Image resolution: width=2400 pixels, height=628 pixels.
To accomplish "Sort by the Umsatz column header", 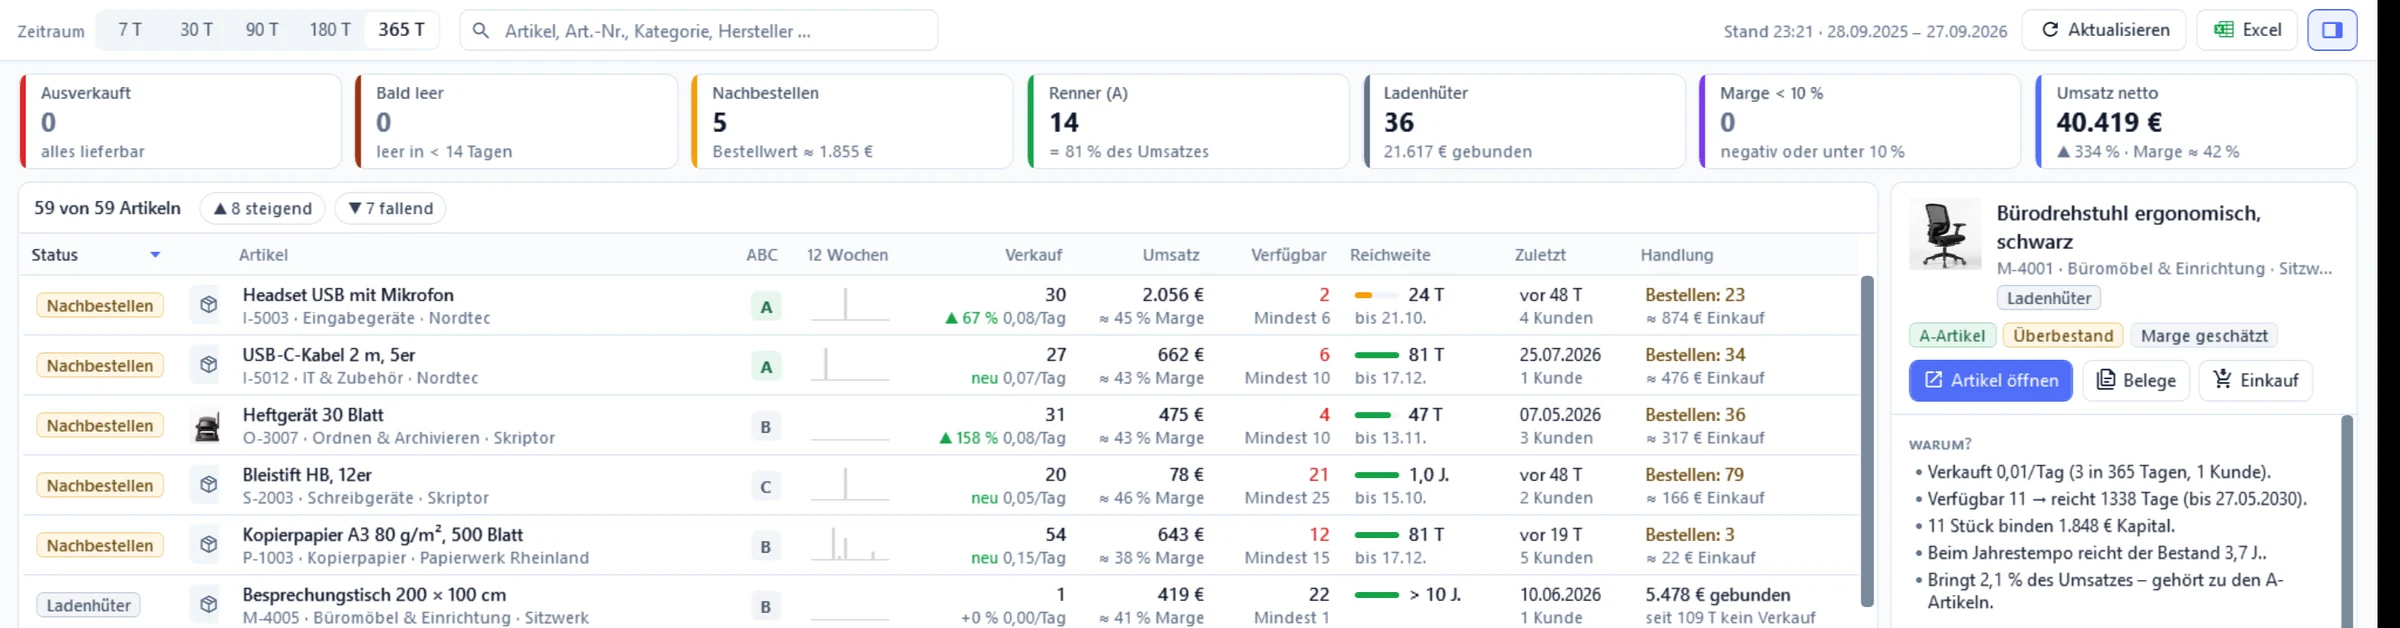I will click(x=1171, y=255).
